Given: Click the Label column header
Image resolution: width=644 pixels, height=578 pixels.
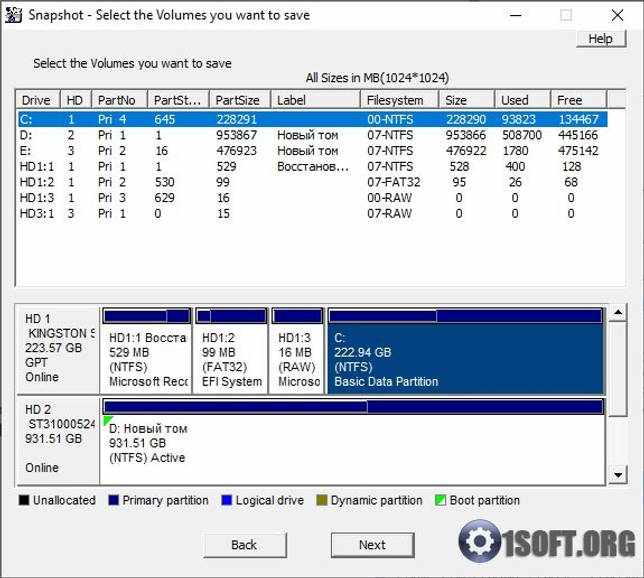Looking at the screenshot, I should 315,100.
